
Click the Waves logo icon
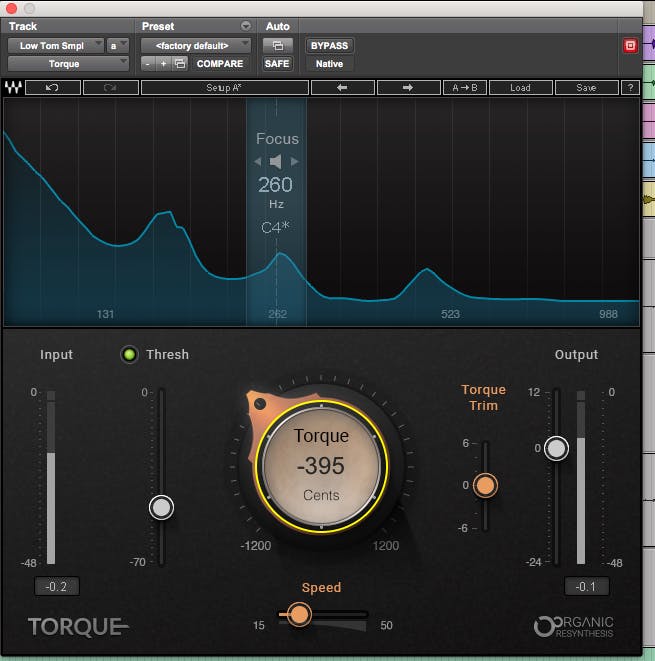[x=13, y=87]
